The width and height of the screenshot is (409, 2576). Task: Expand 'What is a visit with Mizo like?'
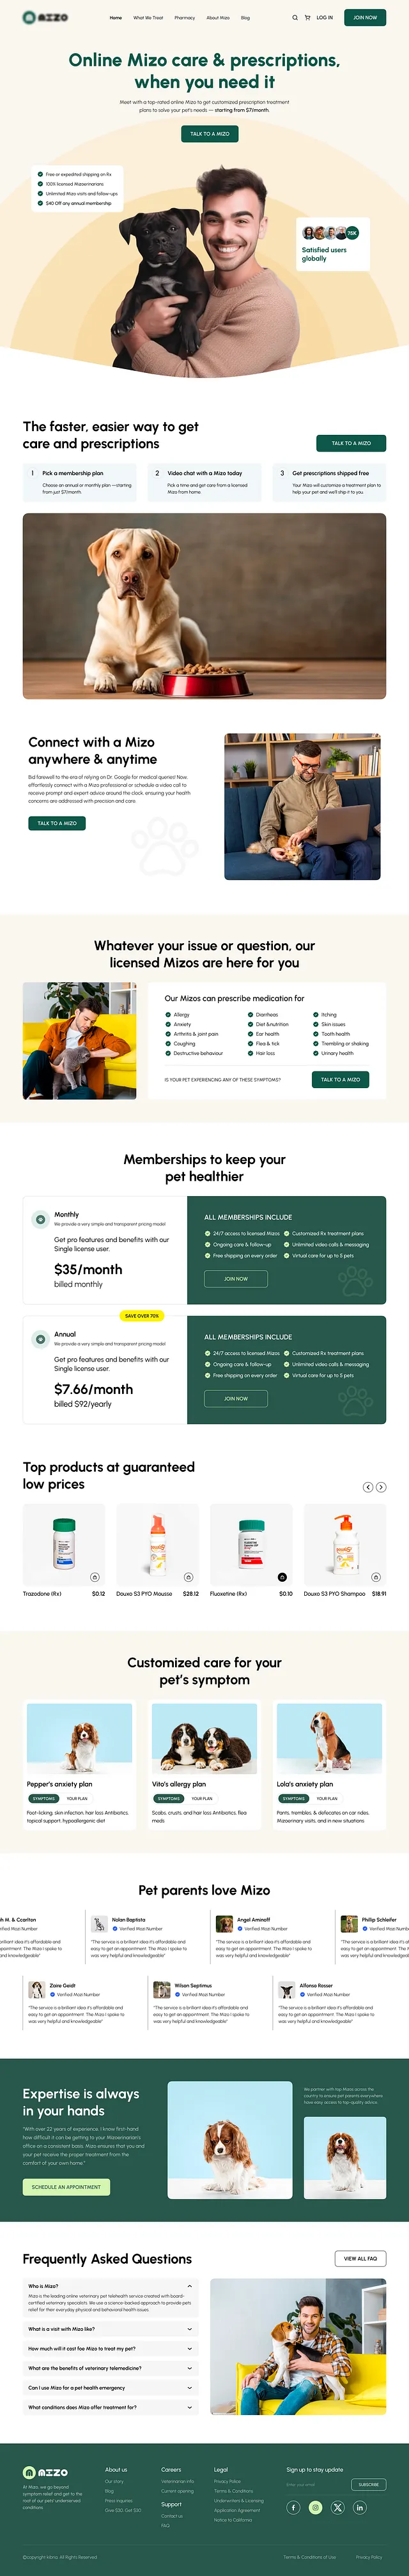190,2329
